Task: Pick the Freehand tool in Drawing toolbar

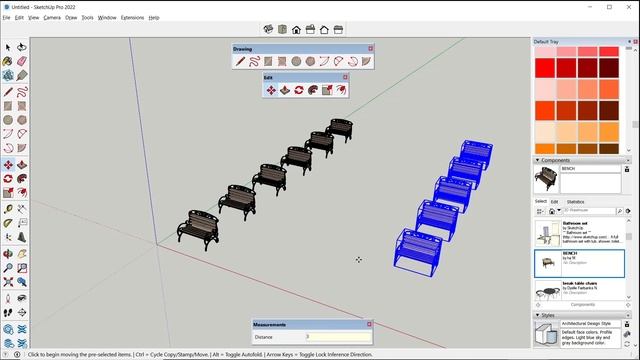Action: [254, 62]
